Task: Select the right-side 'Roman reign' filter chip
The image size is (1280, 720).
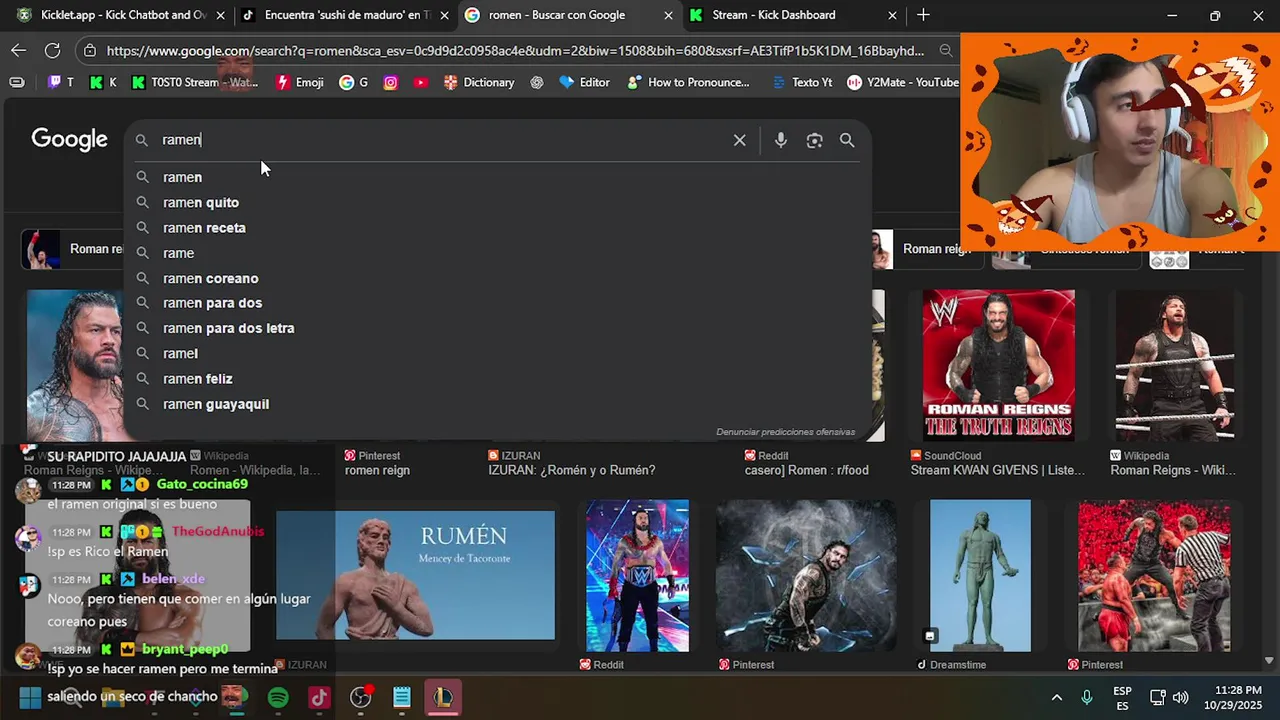Action: point(923,249)
